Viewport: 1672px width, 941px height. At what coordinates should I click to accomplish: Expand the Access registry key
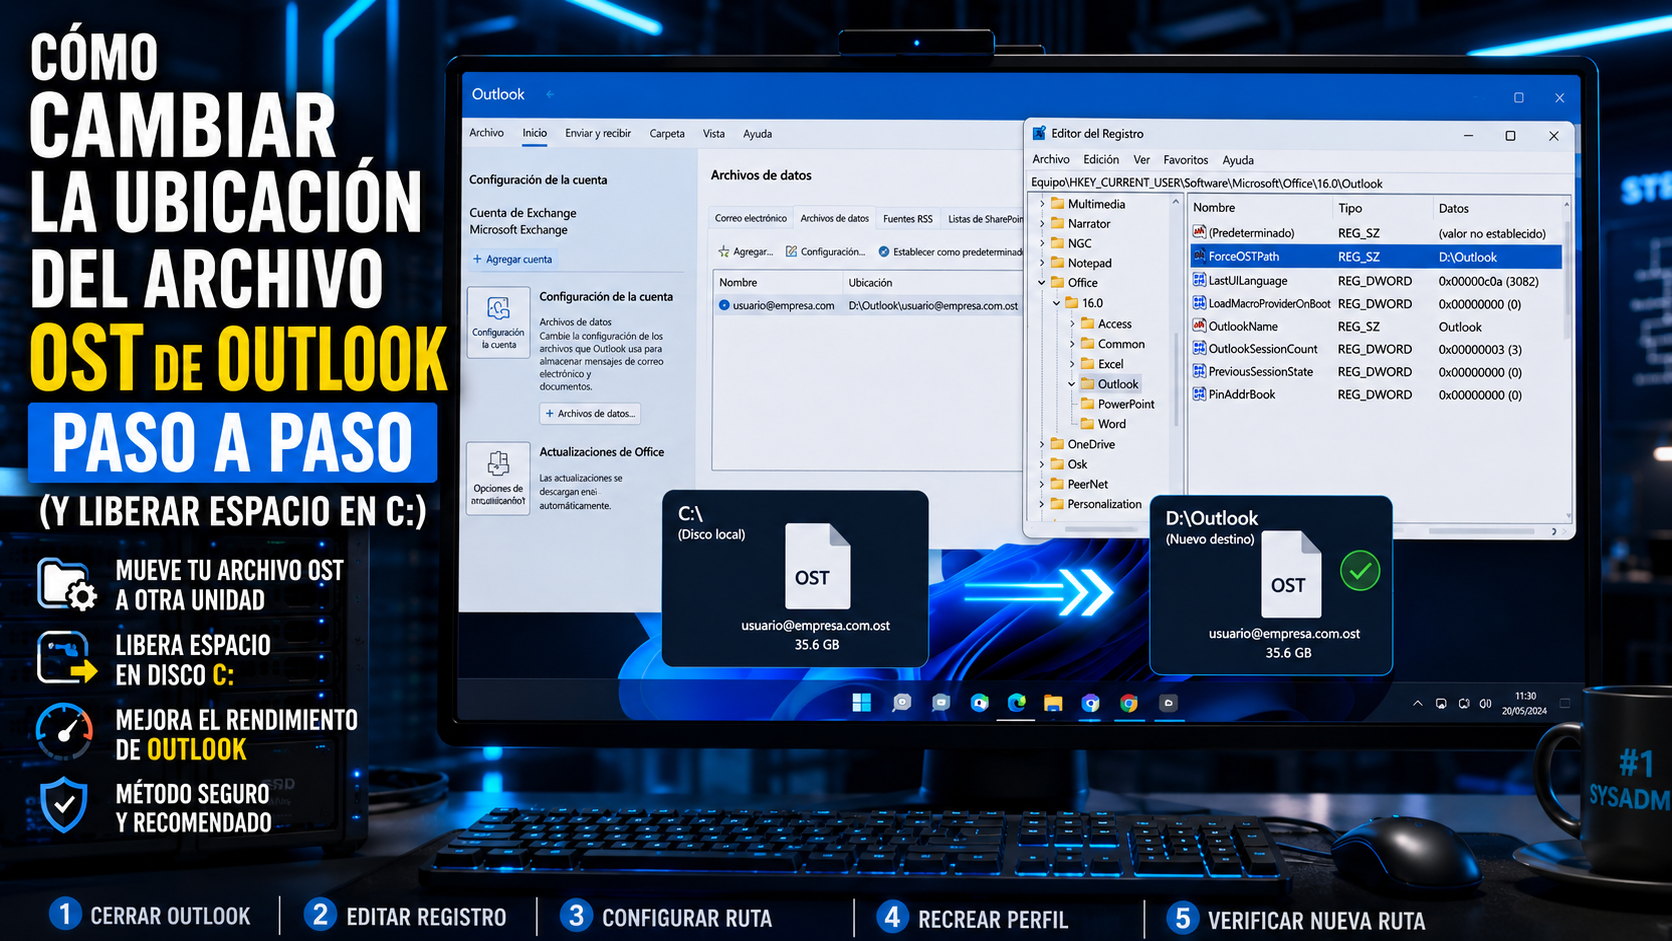coord(1072,324)
